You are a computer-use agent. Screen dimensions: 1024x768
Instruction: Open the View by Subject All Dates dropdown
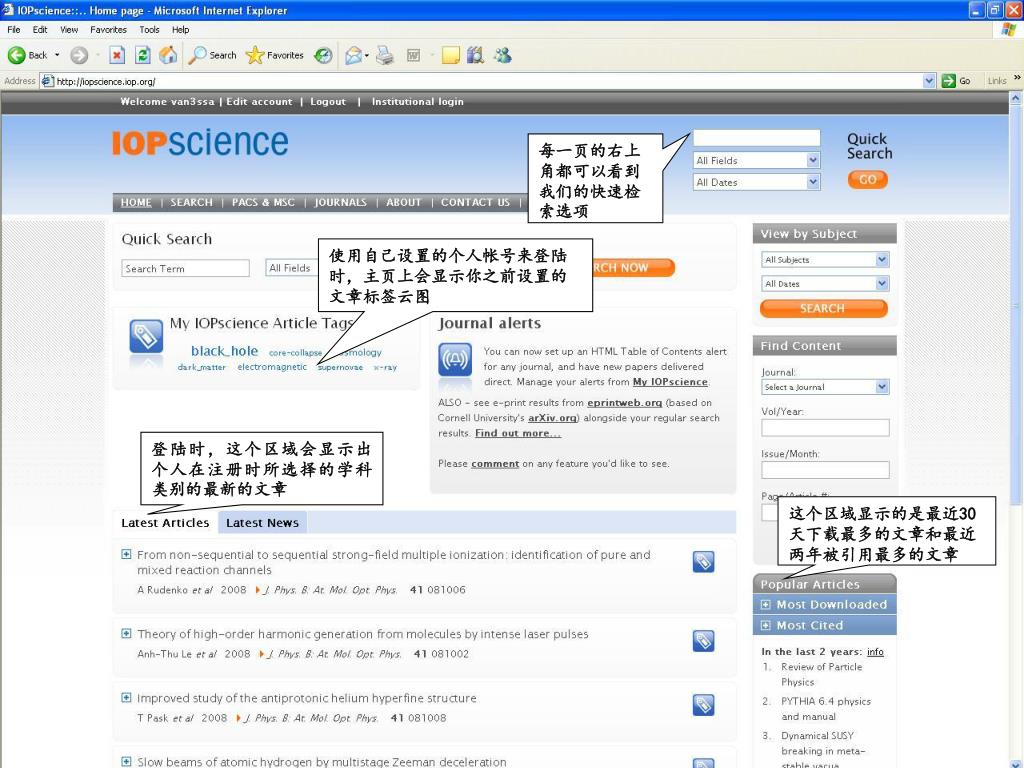[x=825, y=283]
